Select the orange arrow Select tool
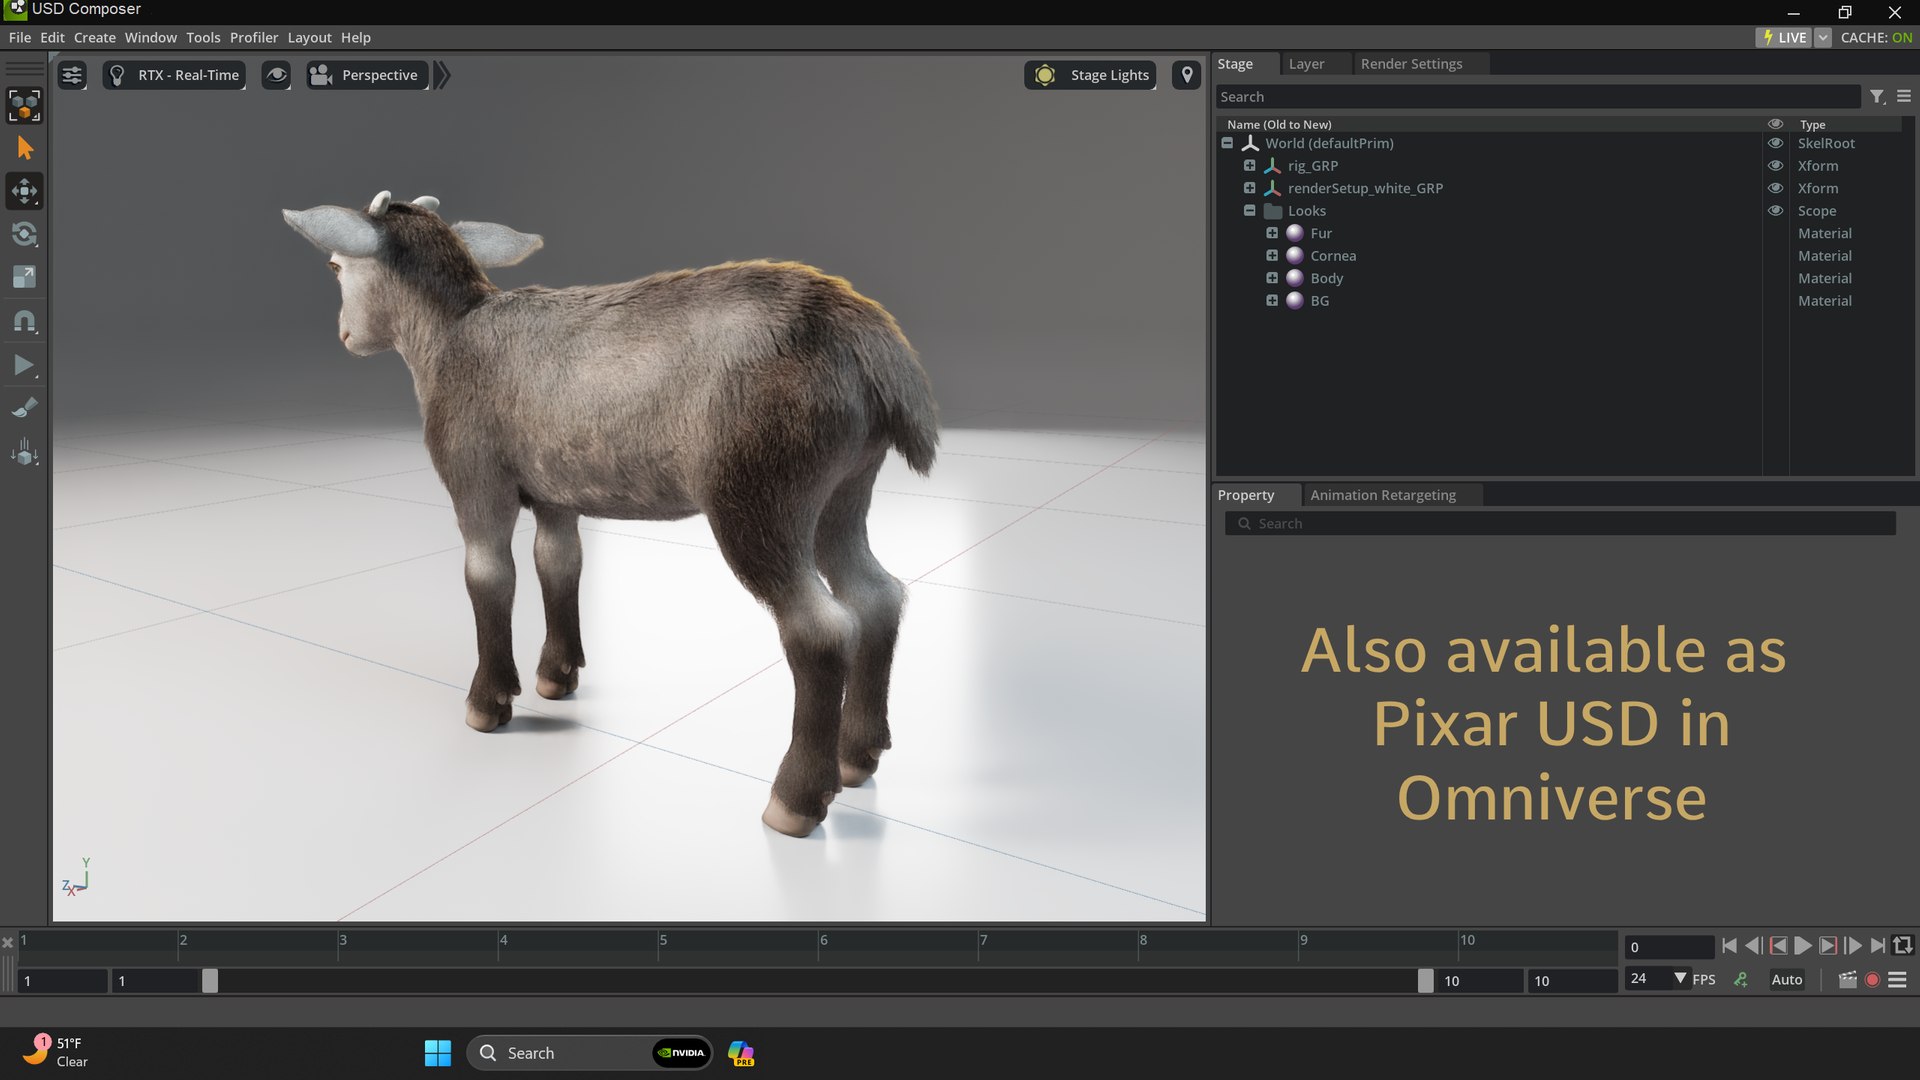 click(24, 148)
